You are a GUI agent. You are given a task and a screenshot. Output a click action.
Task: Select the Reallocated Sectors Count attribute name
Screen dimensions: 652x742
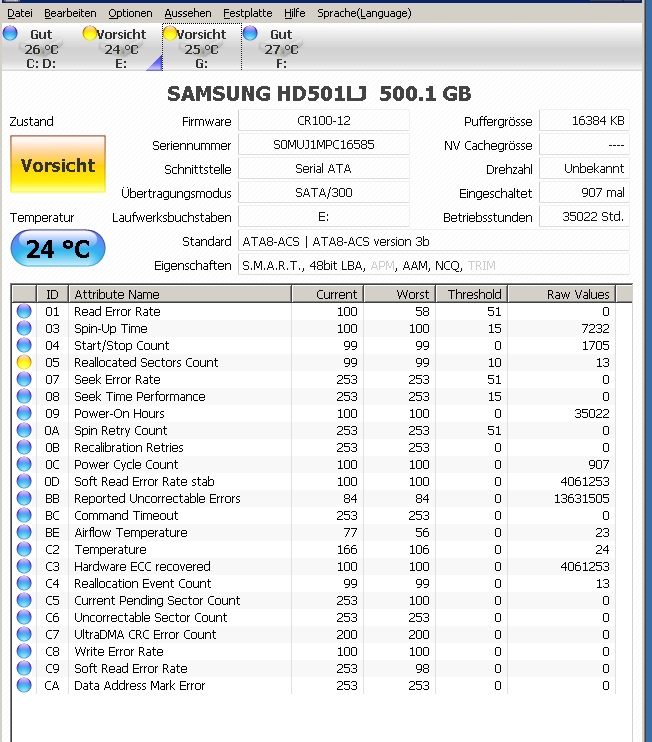pyautogui.click(x=146, y=362)
